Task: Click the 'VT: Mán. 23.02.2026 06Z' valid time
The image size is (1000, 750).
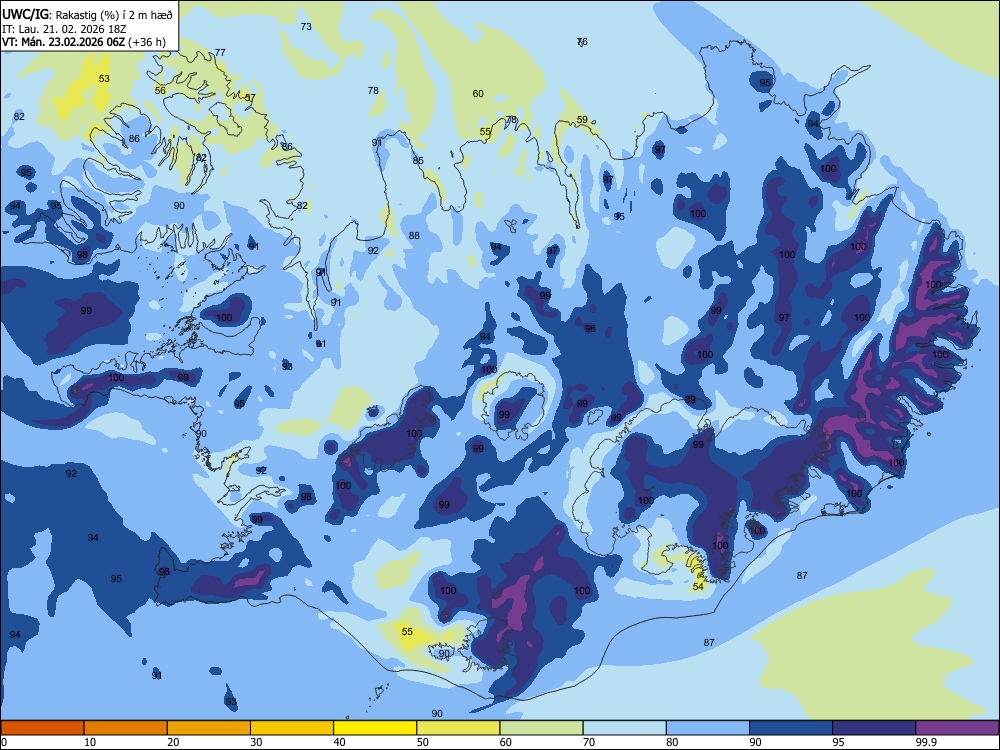Action: [x=64, y=42]
